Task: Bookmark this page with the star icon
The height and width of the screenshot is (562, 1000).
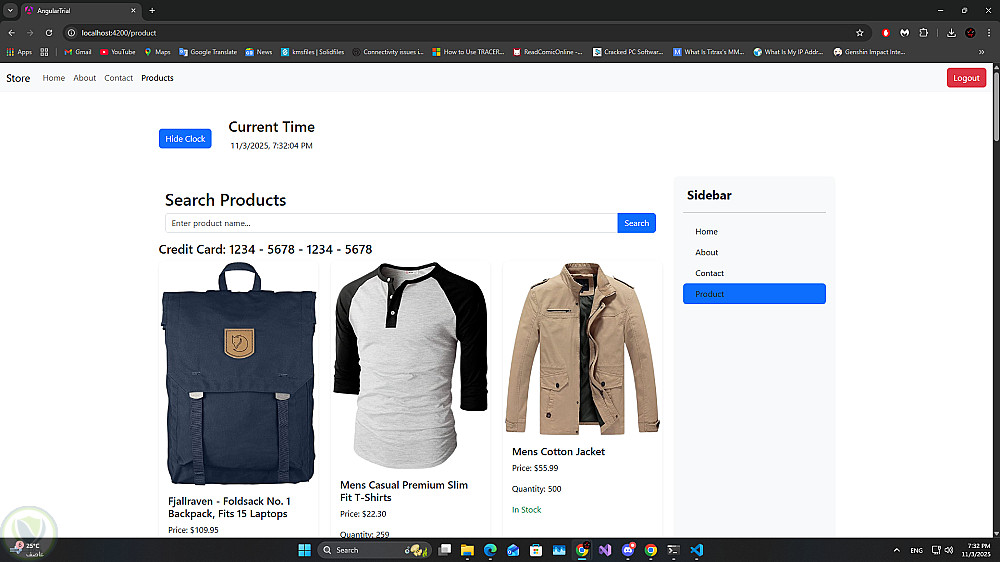Action: pyautogui.click(x=860, y=33)
